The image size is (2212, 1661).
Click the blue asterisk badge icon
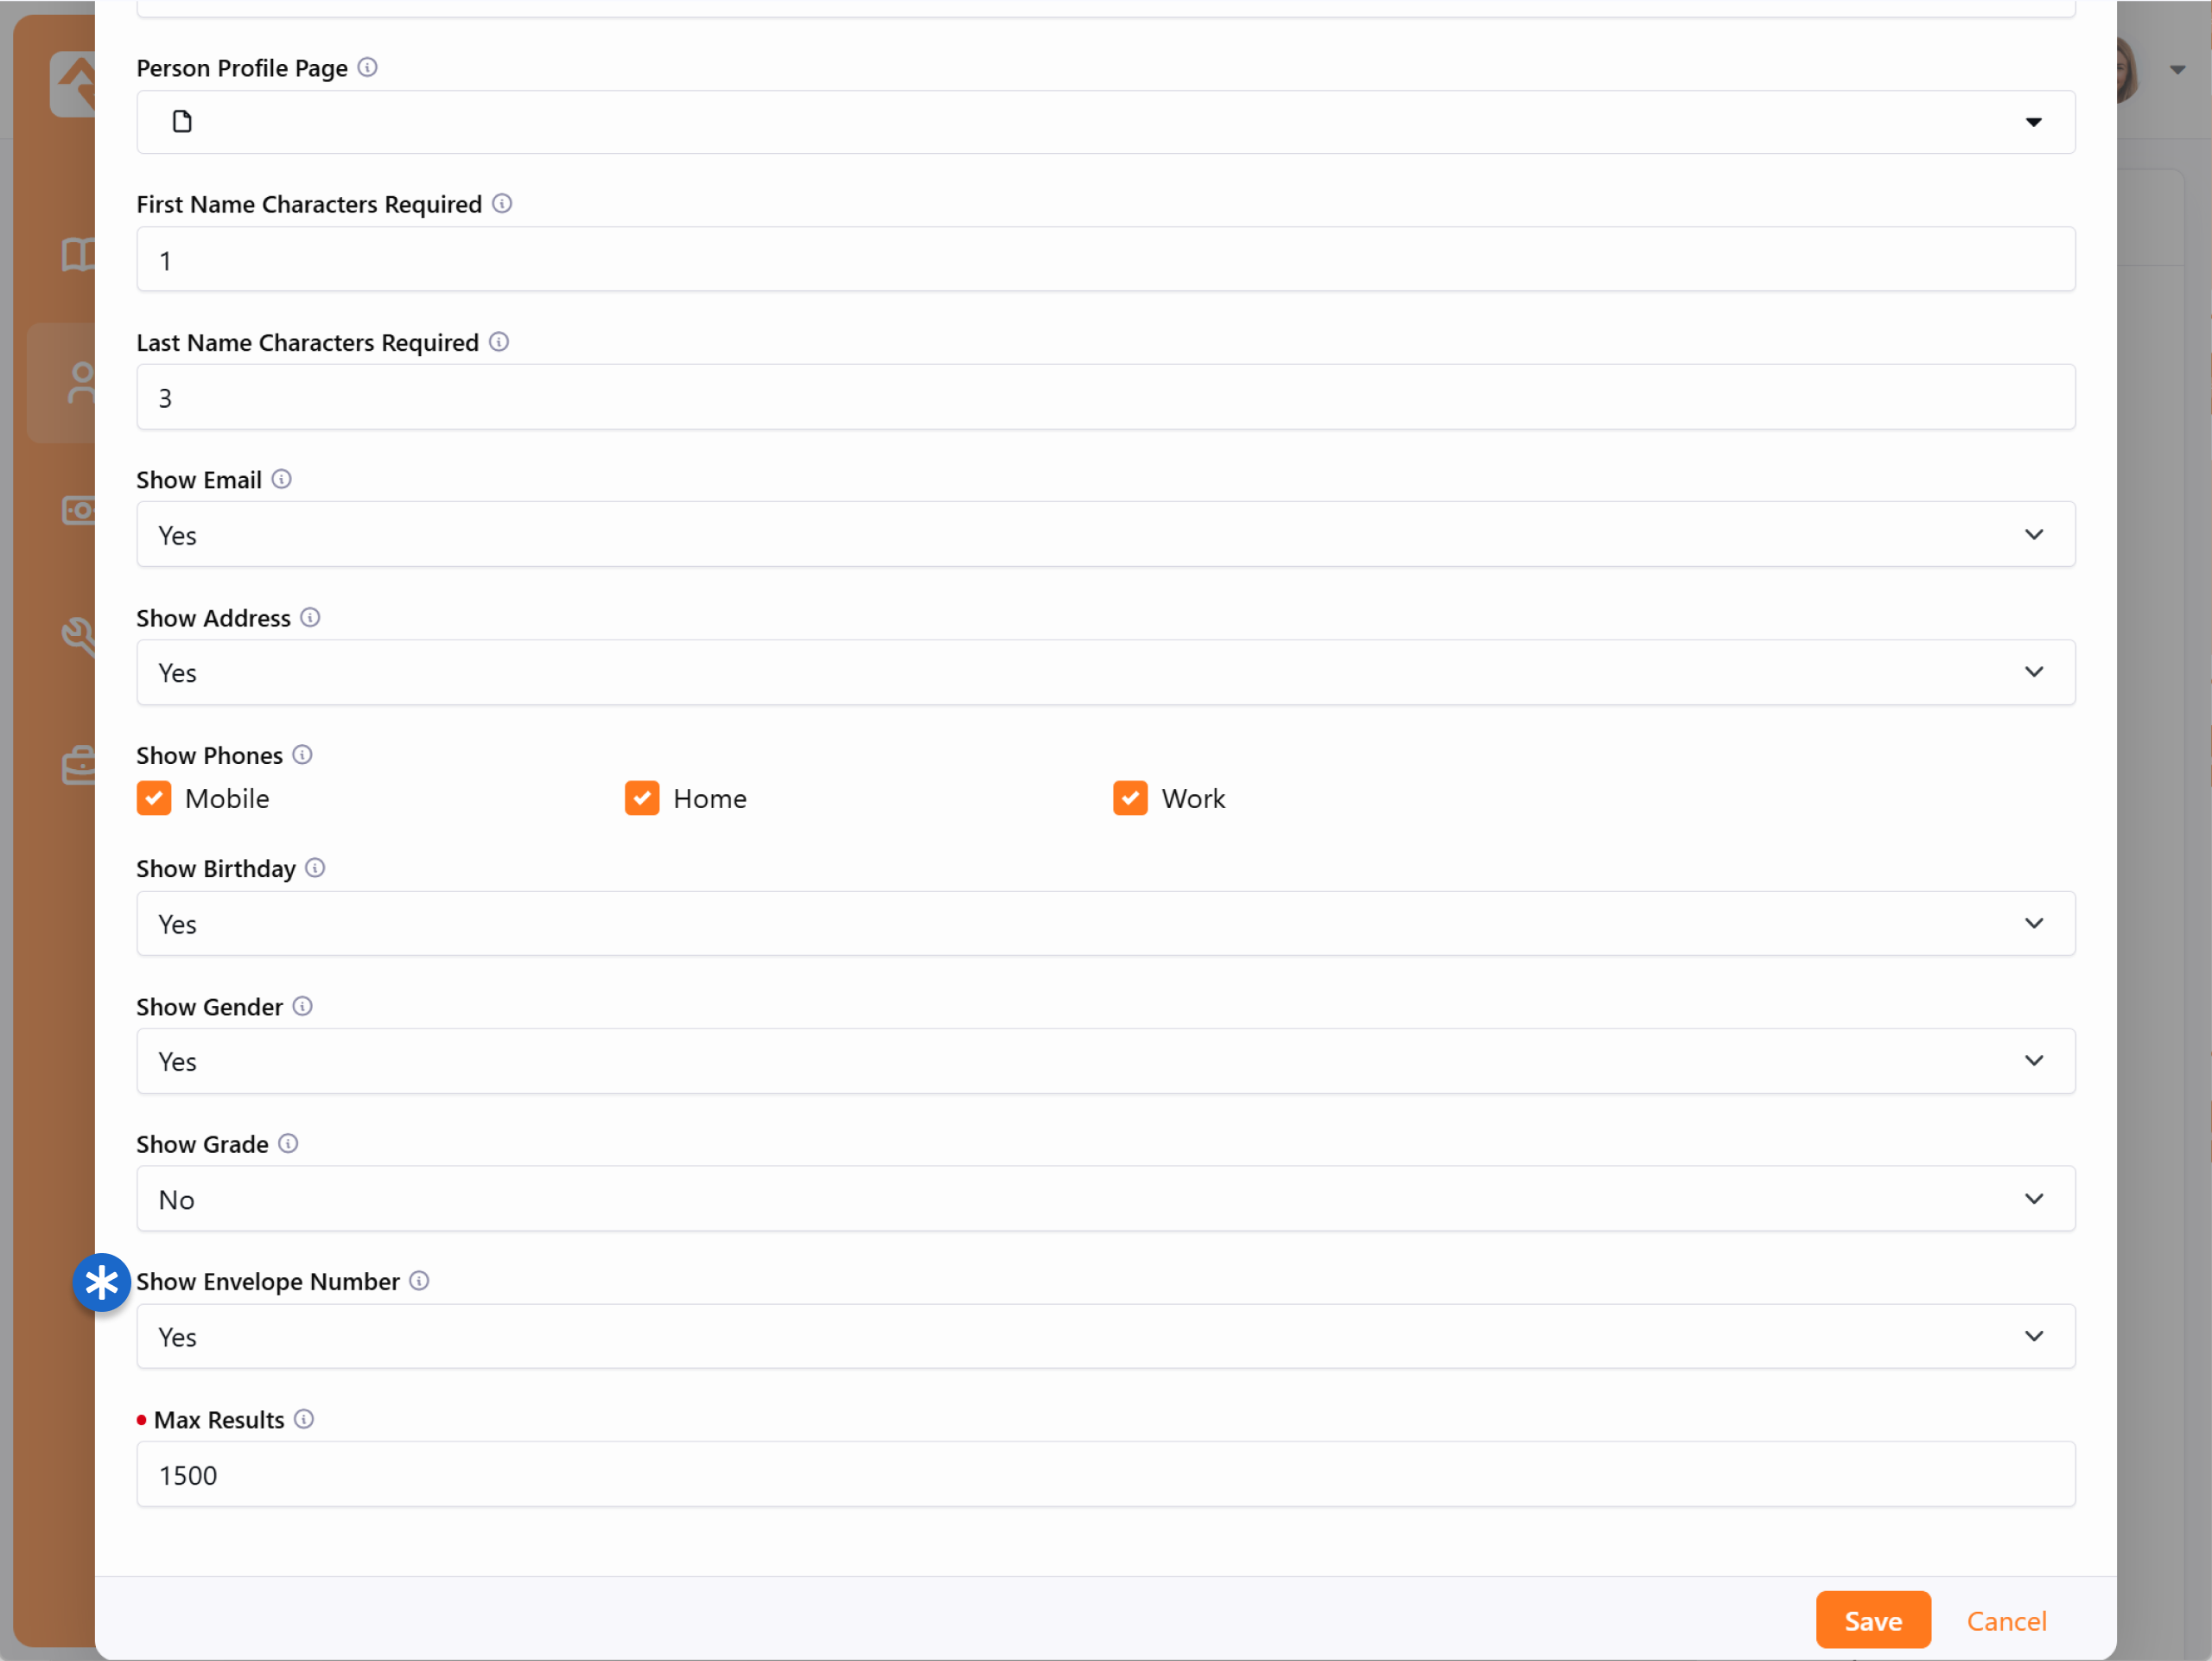pyautogui.click(x=102, y=1283)
